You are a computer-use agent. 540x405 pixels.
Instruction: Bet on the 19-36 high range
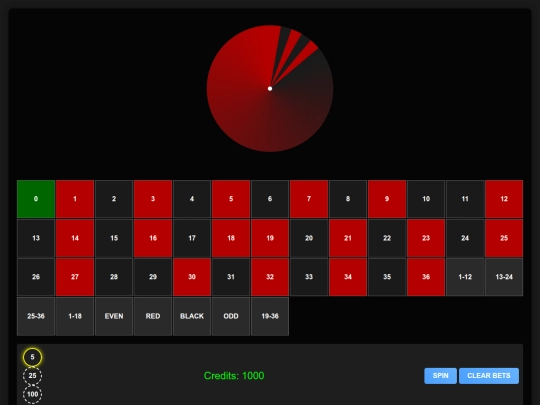[270, 316]
